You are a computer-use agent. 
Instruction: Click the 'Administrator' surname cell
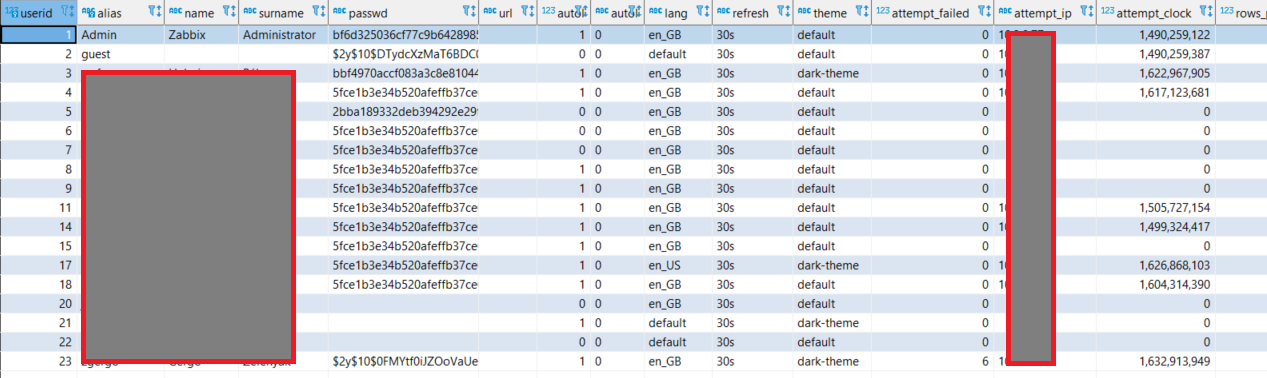(x=283, y=34)
